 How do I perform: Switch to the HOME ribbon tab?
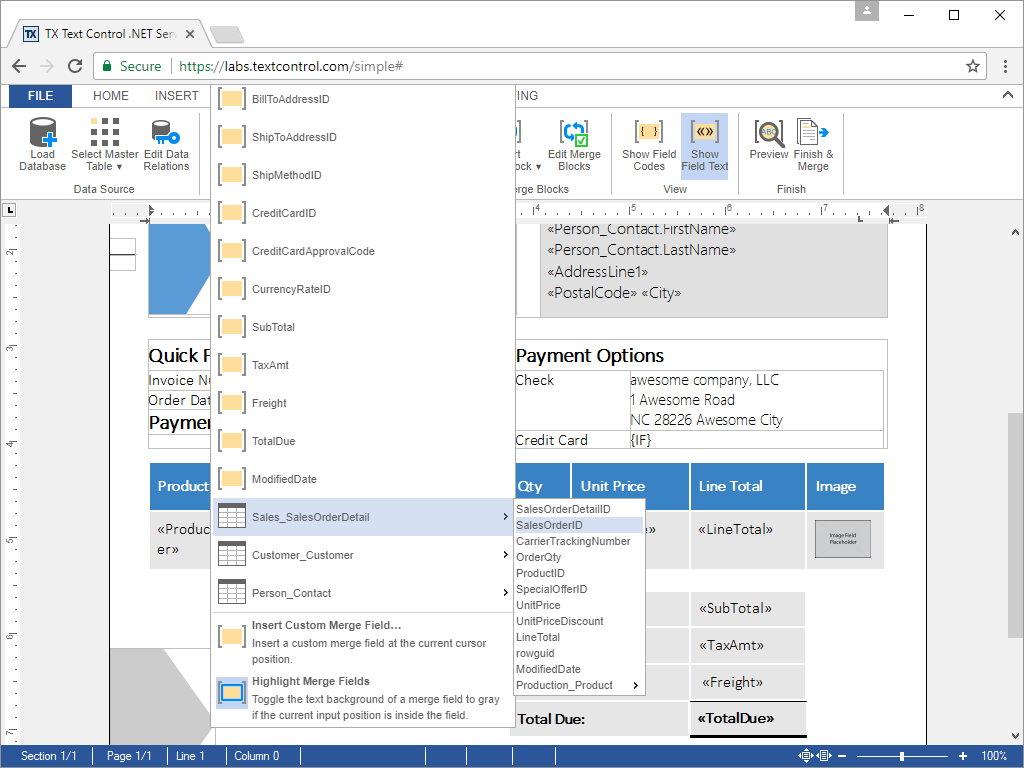point(111,96)
